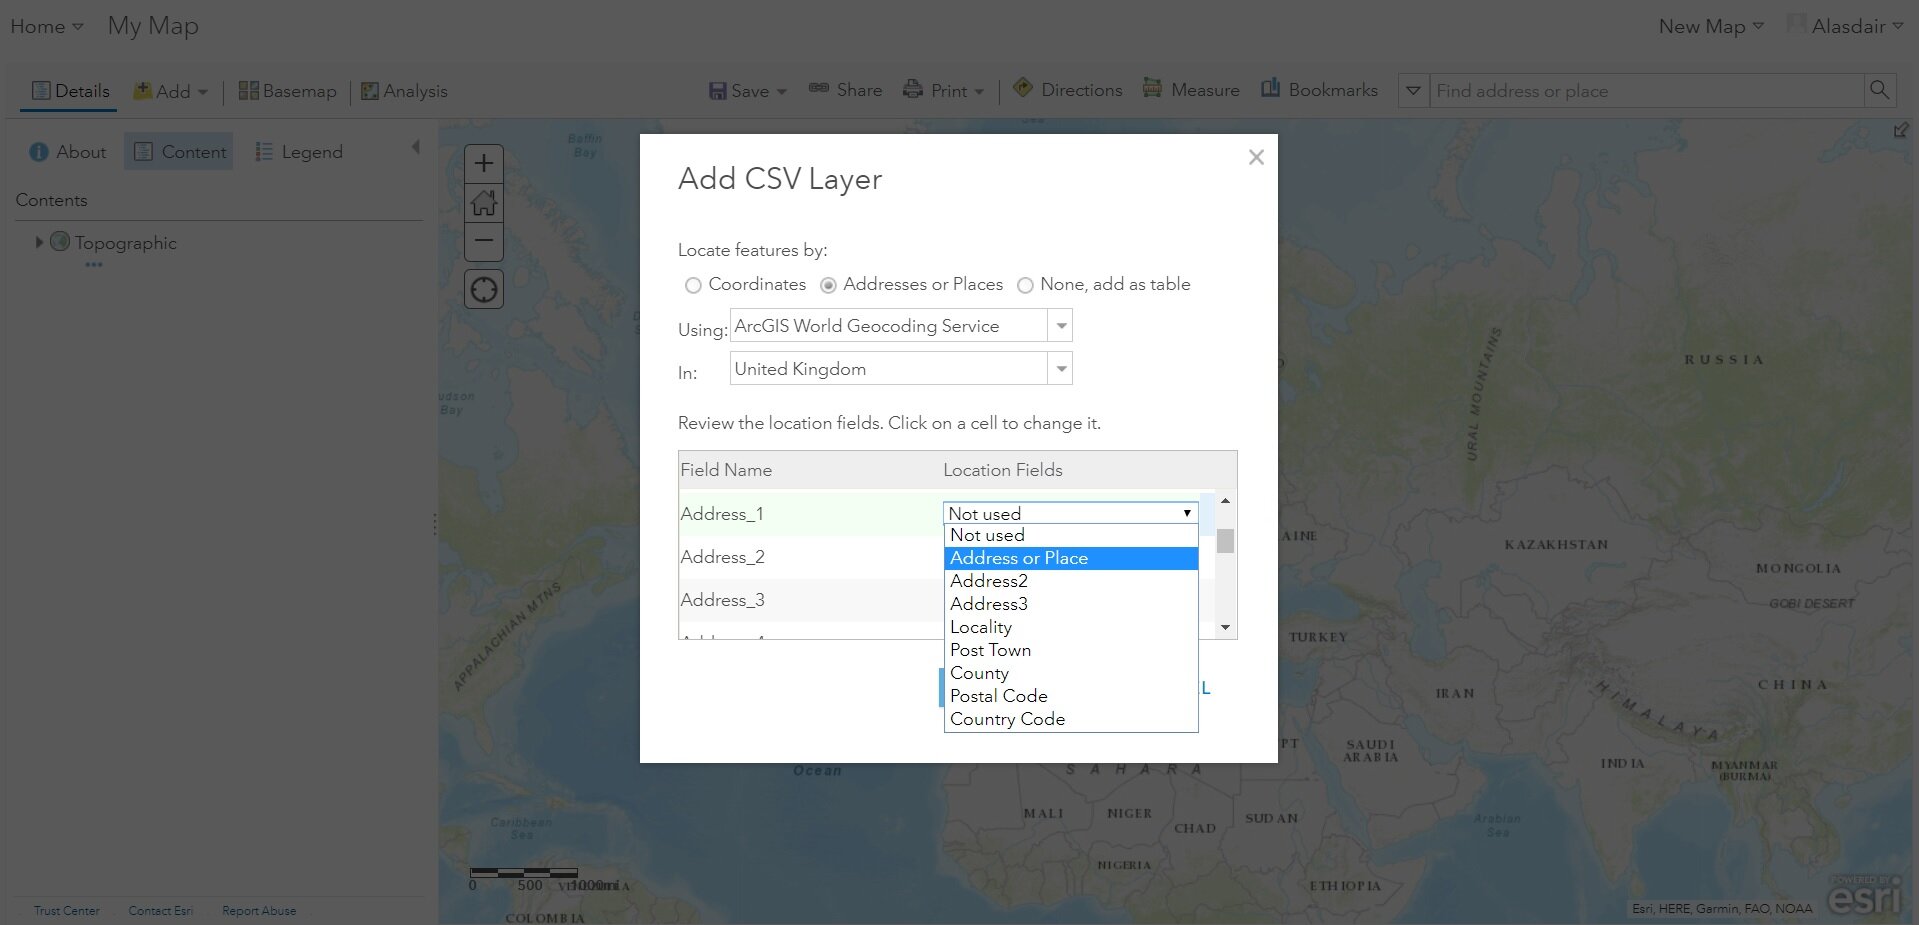Image resolution: width=1919 pixels, height=925 pixels.
Task: Open Trust Center link
Action: [x=66, y=911]
